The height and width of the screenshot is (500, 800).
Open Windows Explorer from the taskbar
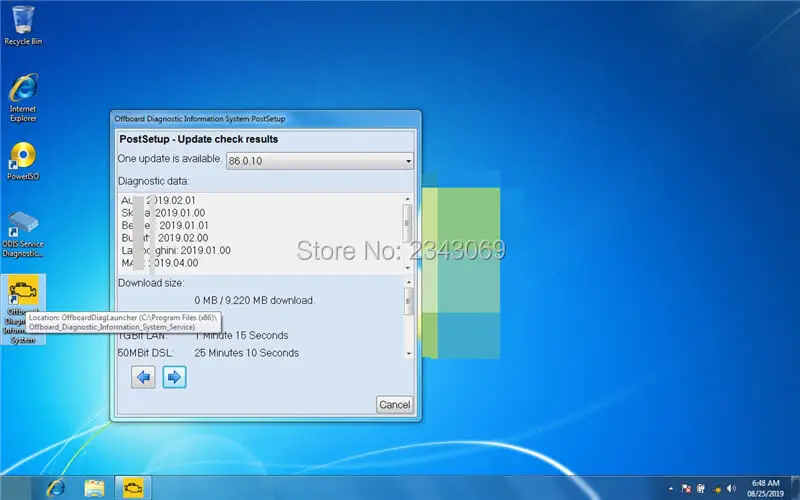click(x=94, y=488)
